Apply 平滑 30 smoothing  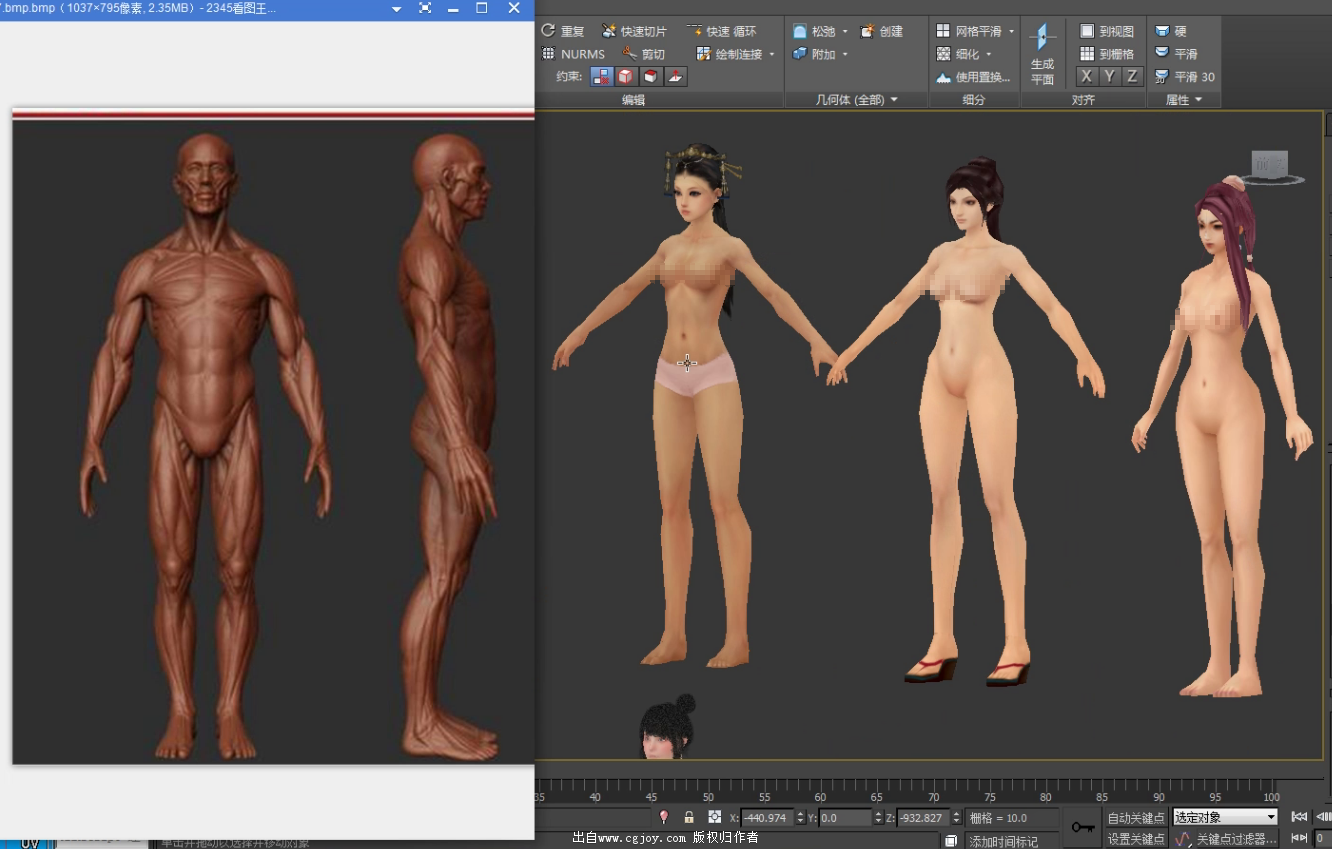tap(1185, 77)
